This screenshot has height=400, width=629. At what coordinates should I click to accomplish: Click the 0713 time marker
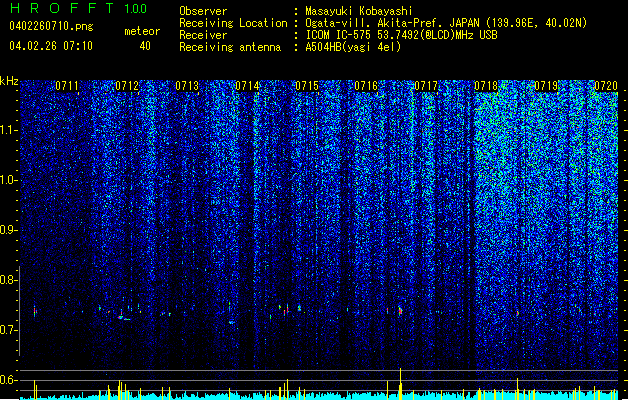tap(187, 86)
